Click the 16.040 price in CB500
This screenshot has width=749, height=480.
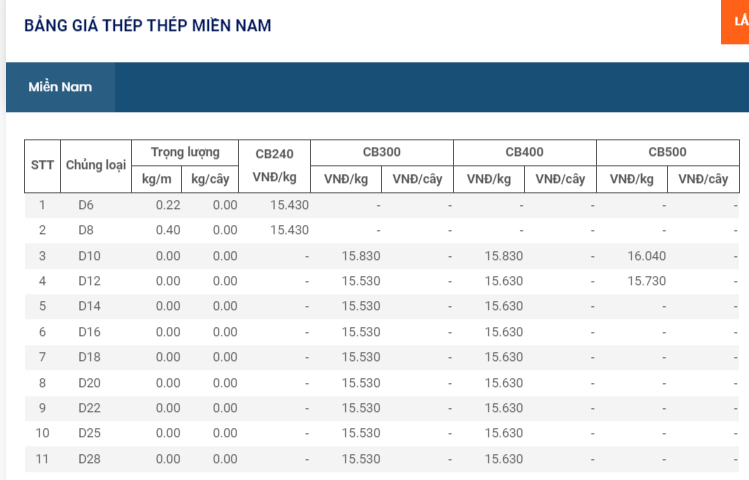[646, 256]
